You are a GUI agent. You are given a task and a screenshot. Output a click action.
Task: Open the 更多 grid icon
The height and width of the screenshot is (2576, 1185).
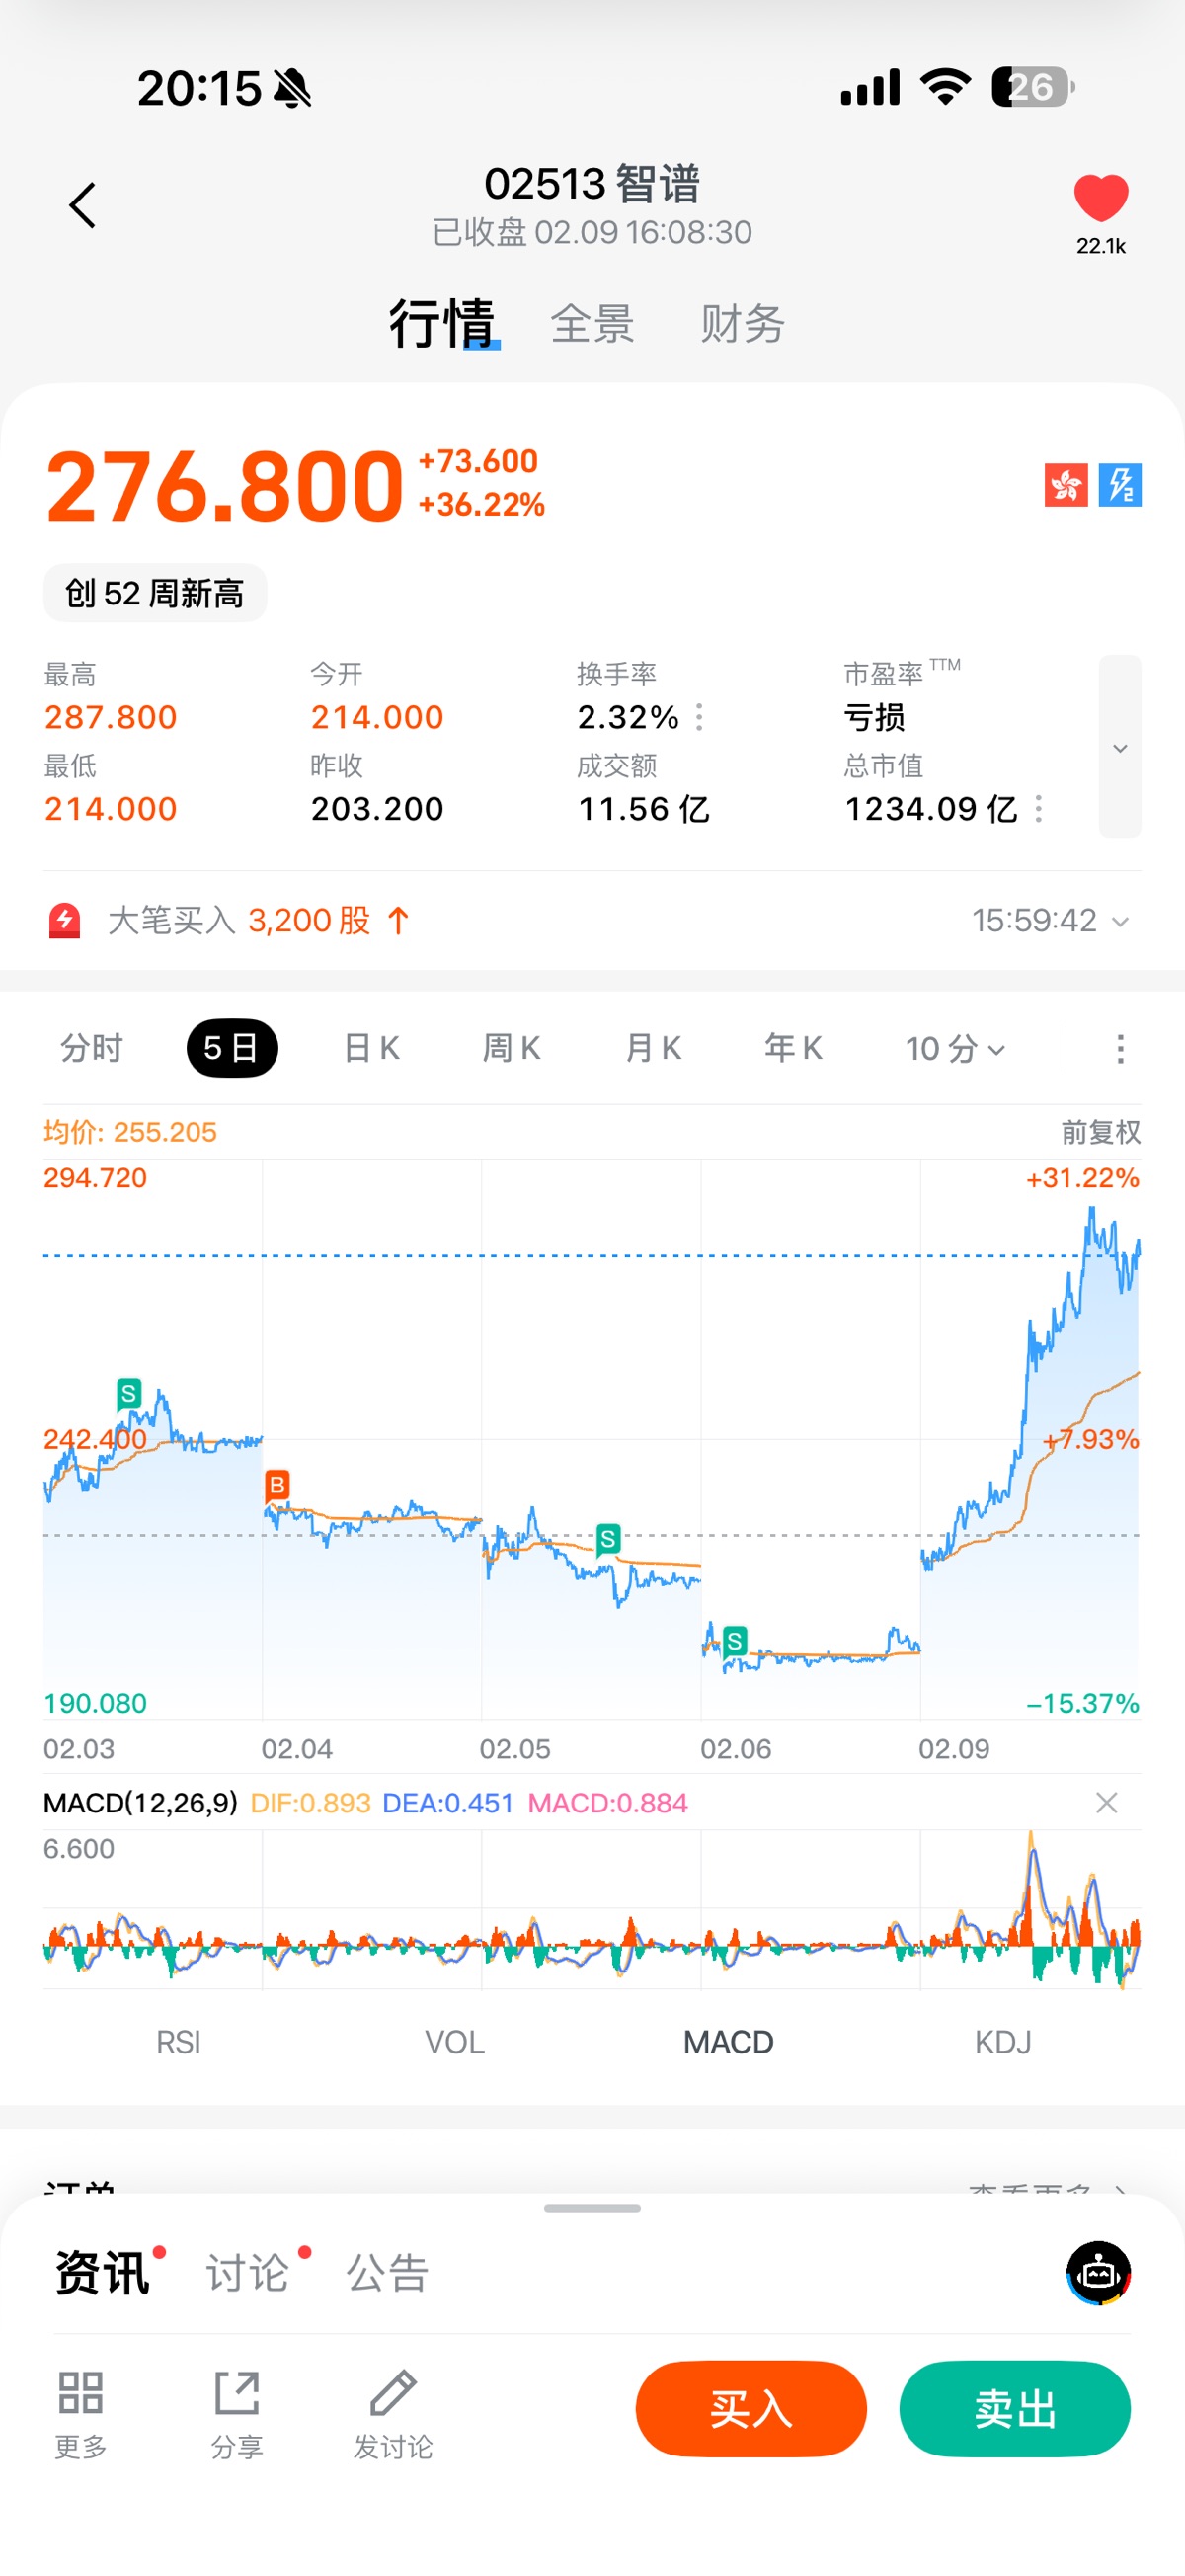[81, 2394]
